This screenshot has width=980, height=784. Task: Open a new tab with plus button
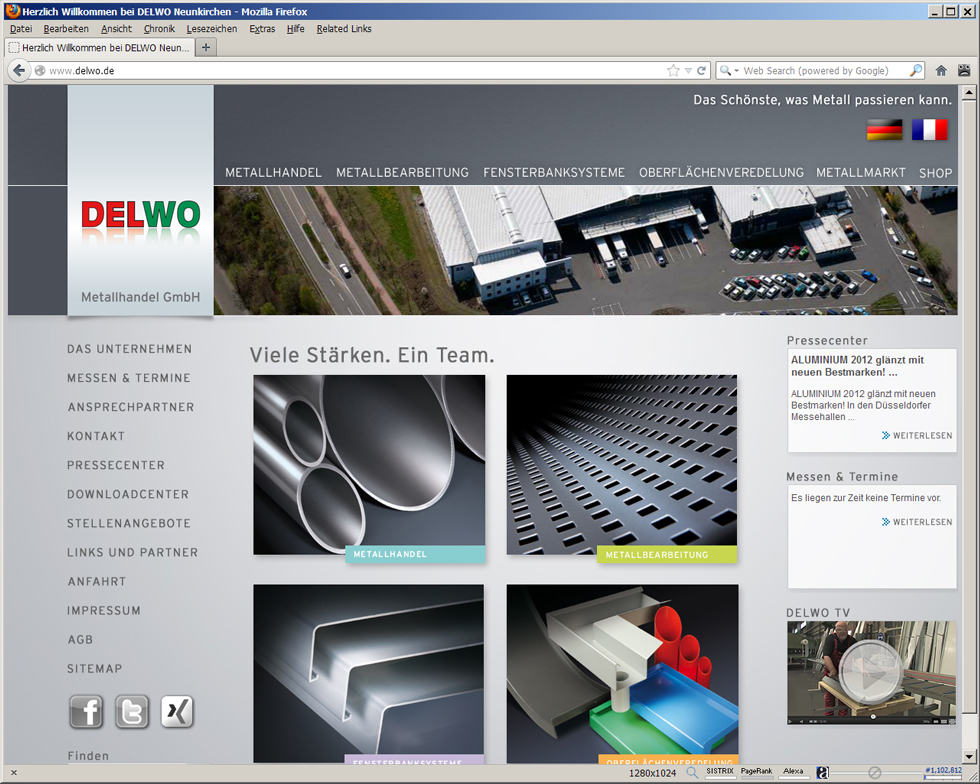[x=206, y=48]
